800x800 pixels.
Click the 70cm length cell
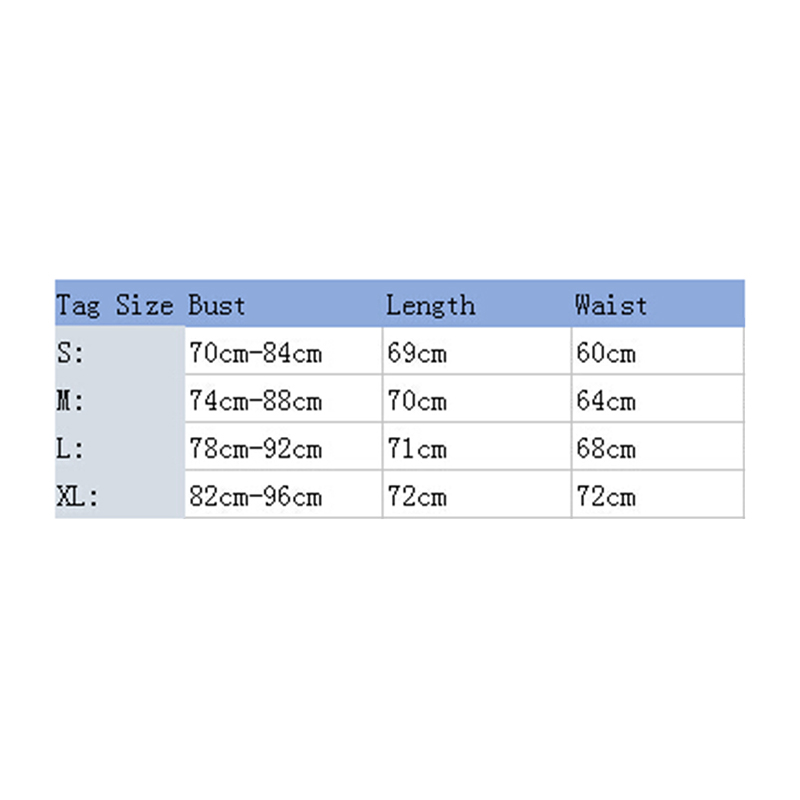[x=416, y=401]
